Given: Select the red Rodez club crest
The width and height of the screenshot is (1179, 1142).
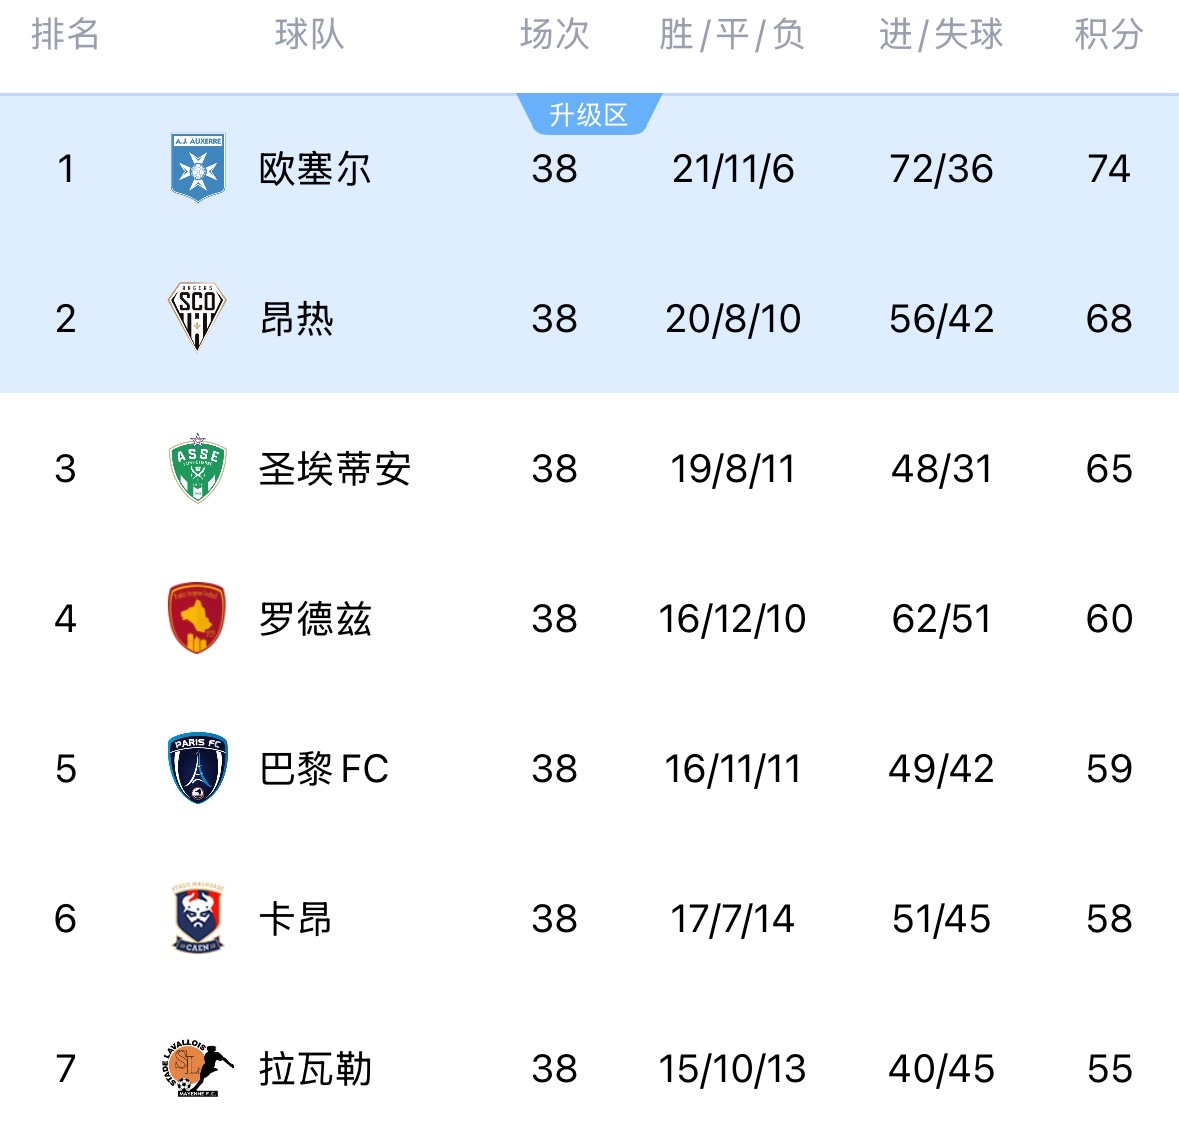Looking at the screenshot, I should 198,618.
